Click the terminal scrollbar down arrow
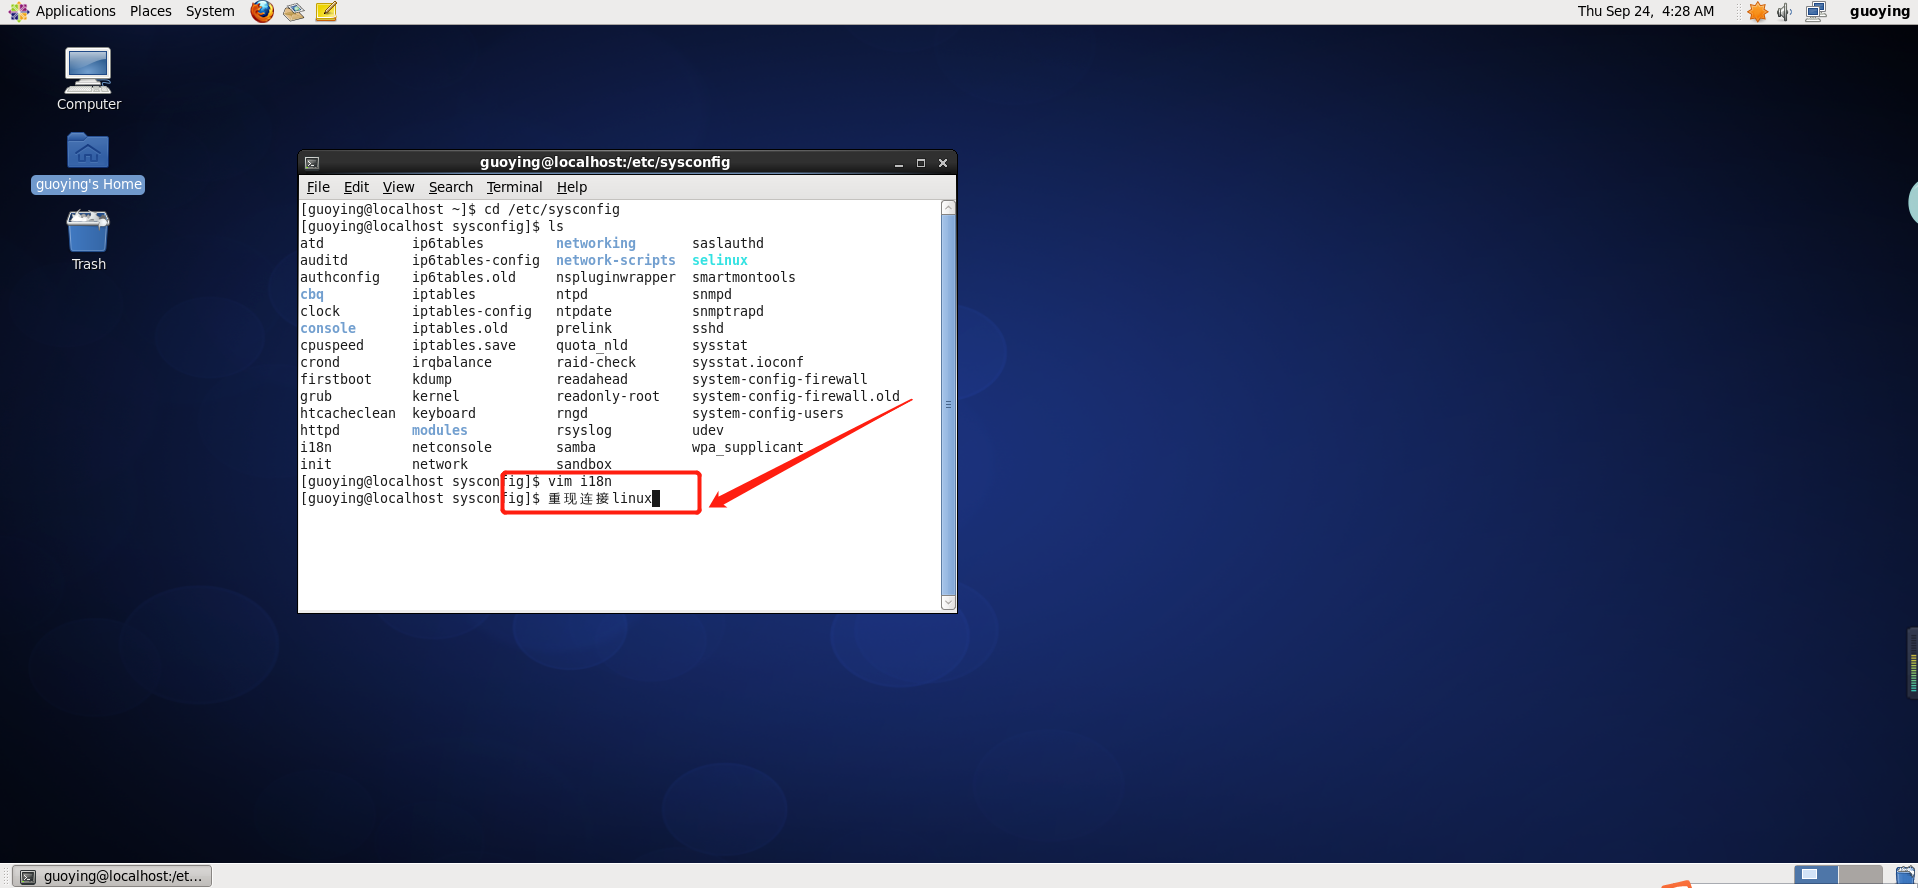The width and height of the screenshot is (1918, 888). click(948, 603)
